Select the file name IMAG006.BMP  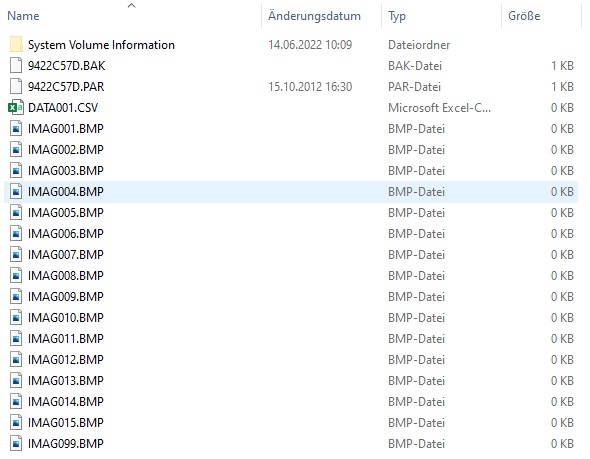[66, 234]
